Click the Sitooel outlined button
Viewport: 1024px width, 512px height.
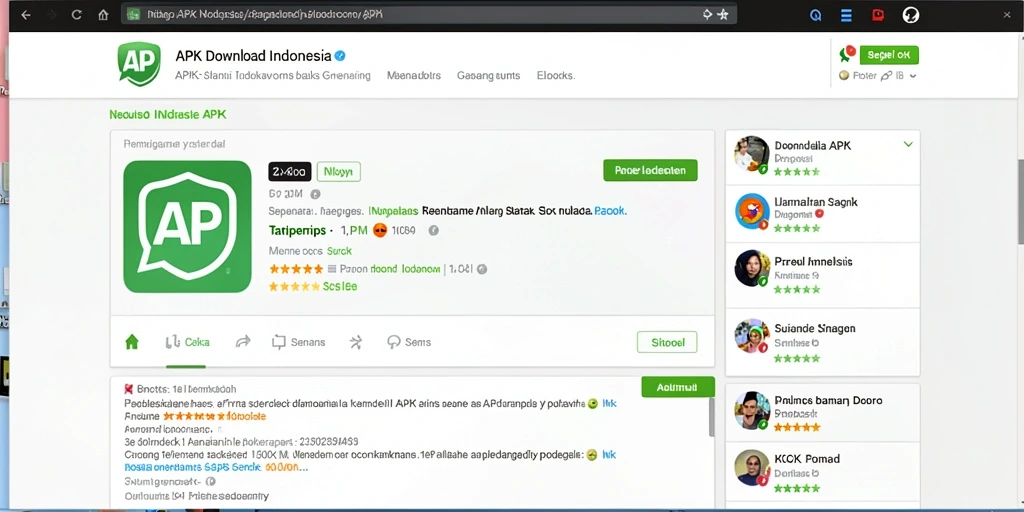coord(667,342)
